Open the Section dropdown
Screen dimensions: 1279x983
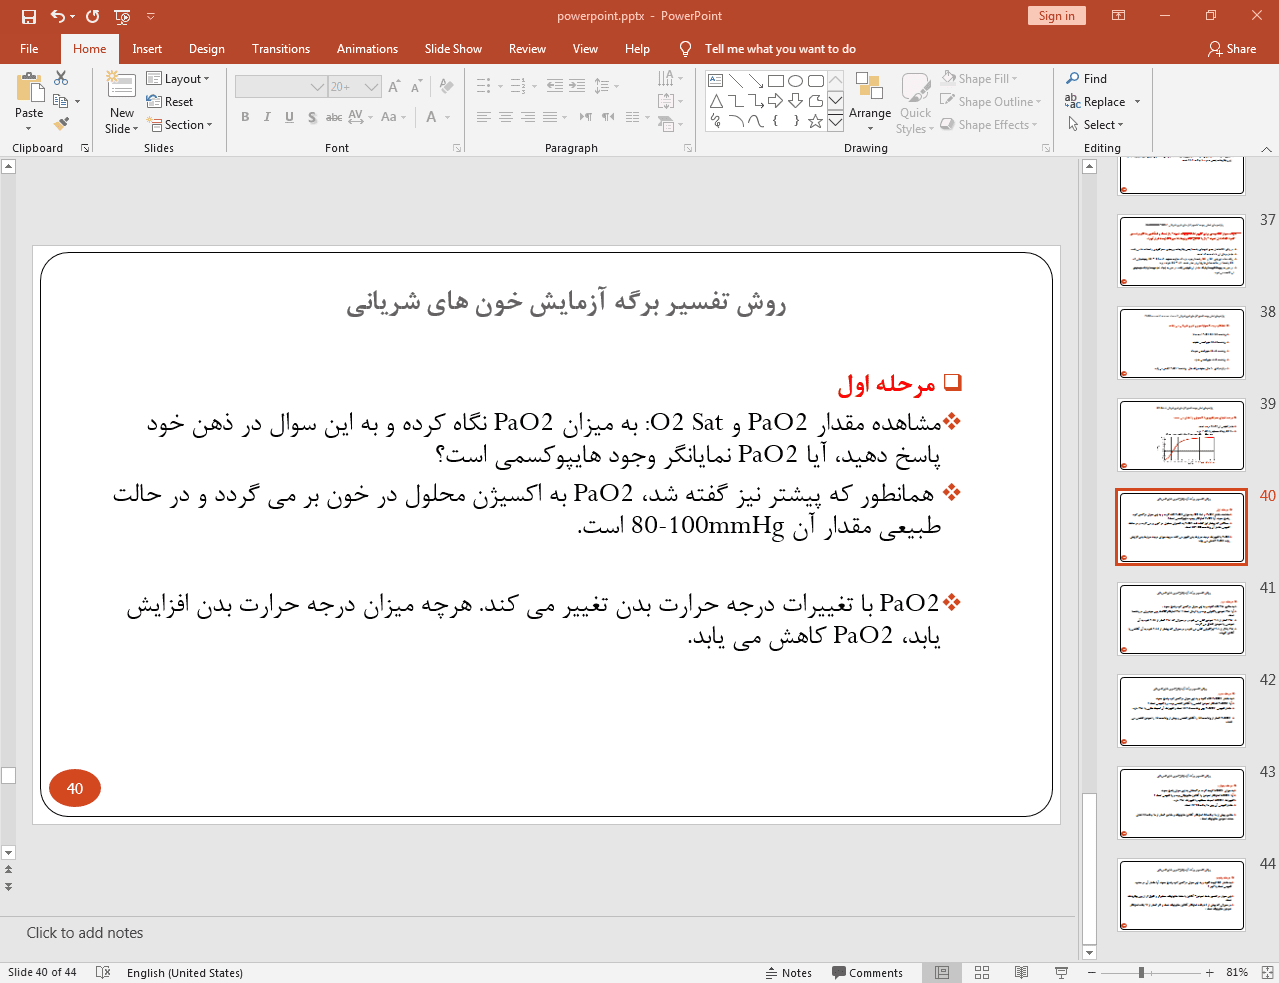point(181,125)
